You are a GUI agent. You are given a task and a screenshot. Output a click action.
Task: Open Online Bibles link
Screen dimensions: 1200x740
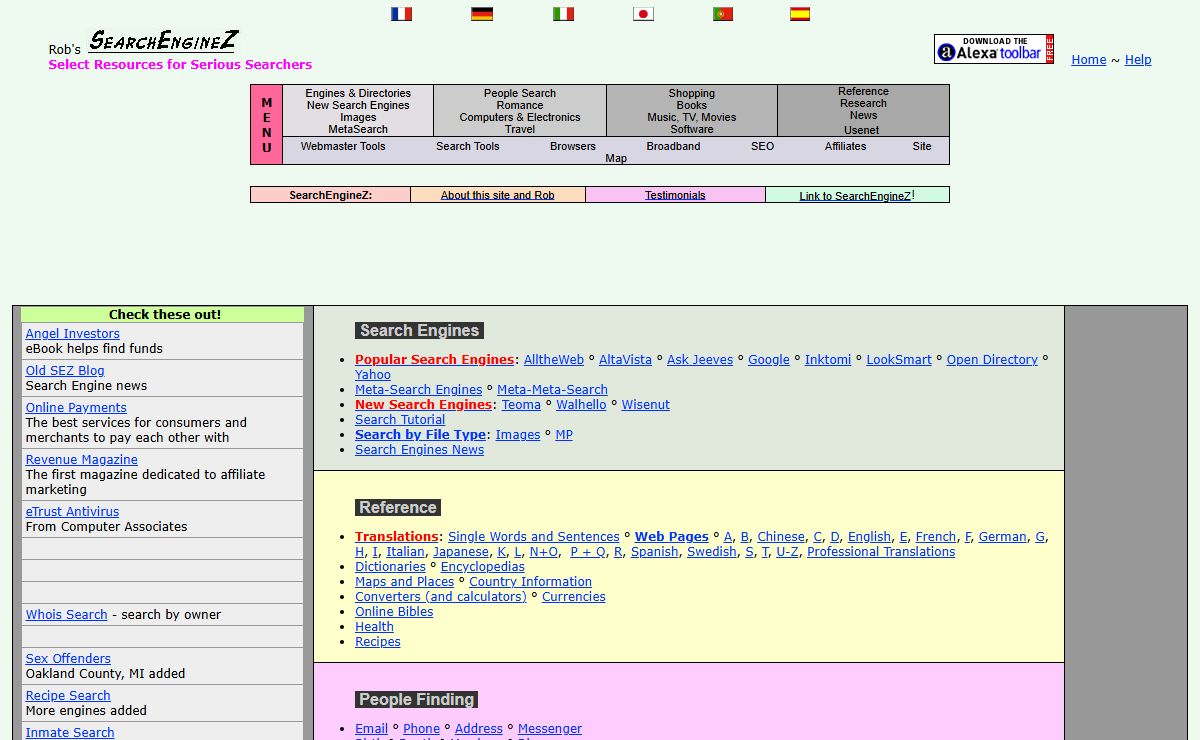394,612
